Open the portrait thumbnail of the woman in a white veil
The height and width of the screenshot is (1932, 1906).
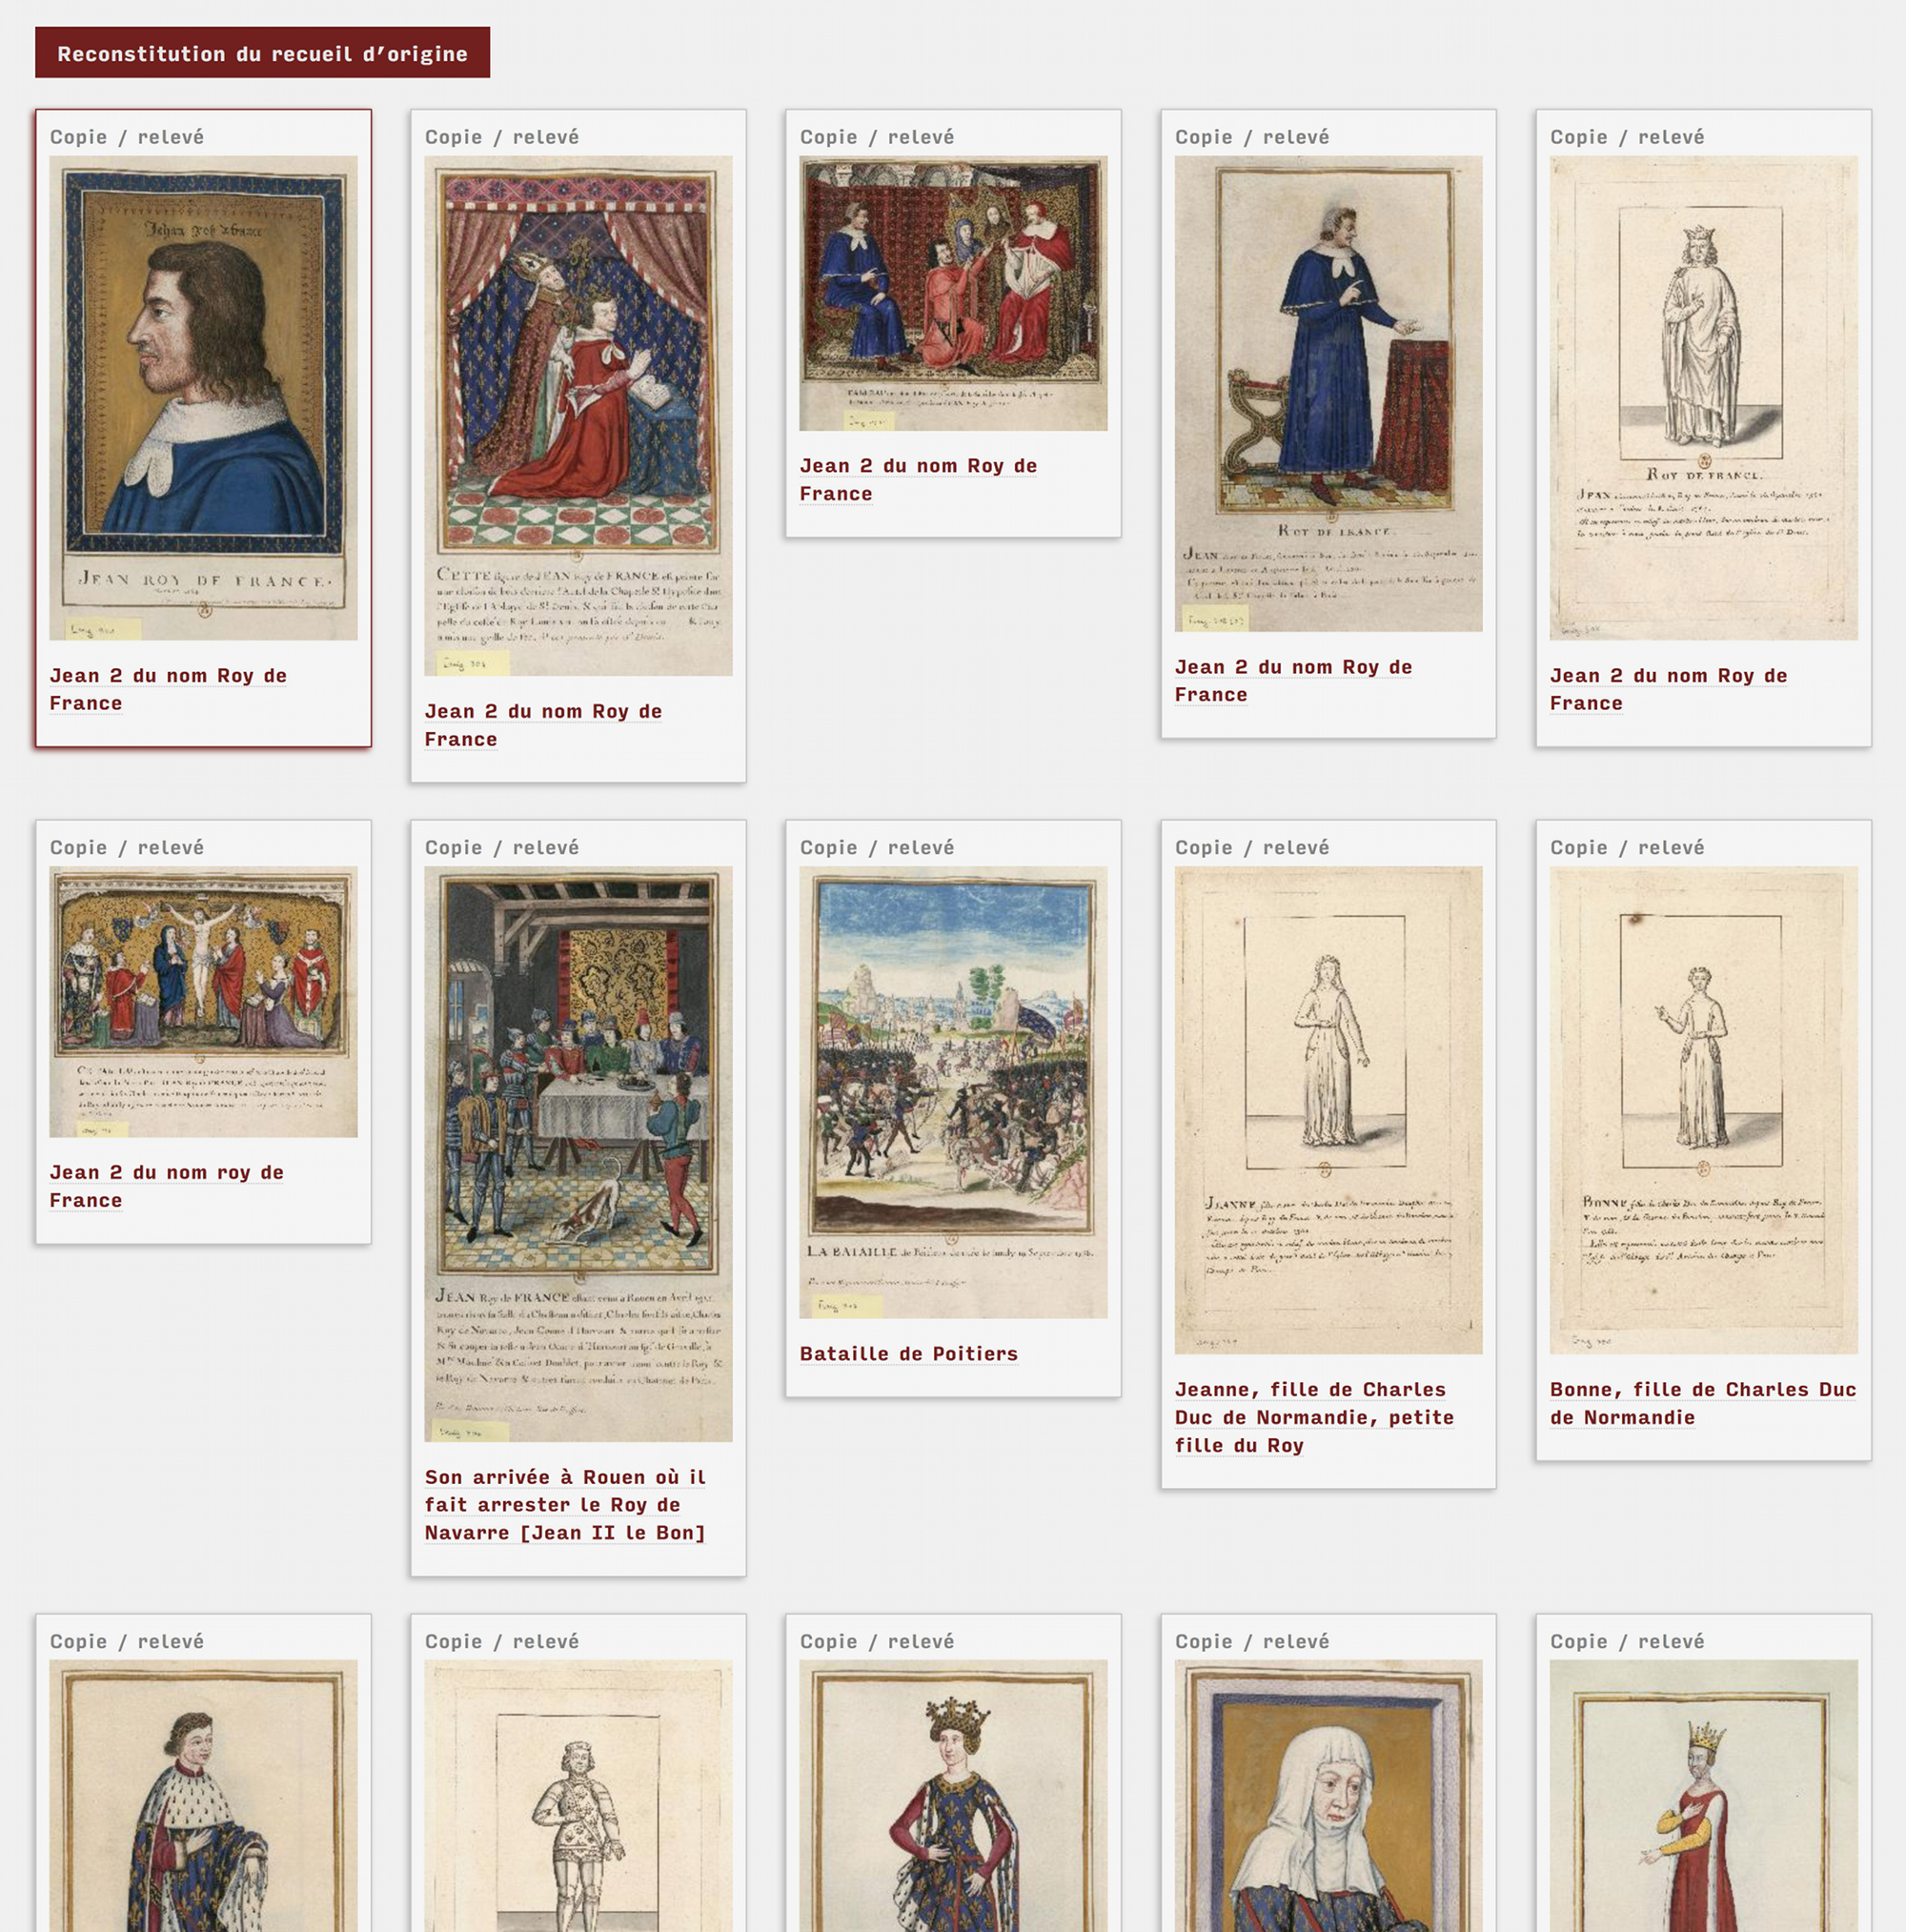[1328, 1795]
